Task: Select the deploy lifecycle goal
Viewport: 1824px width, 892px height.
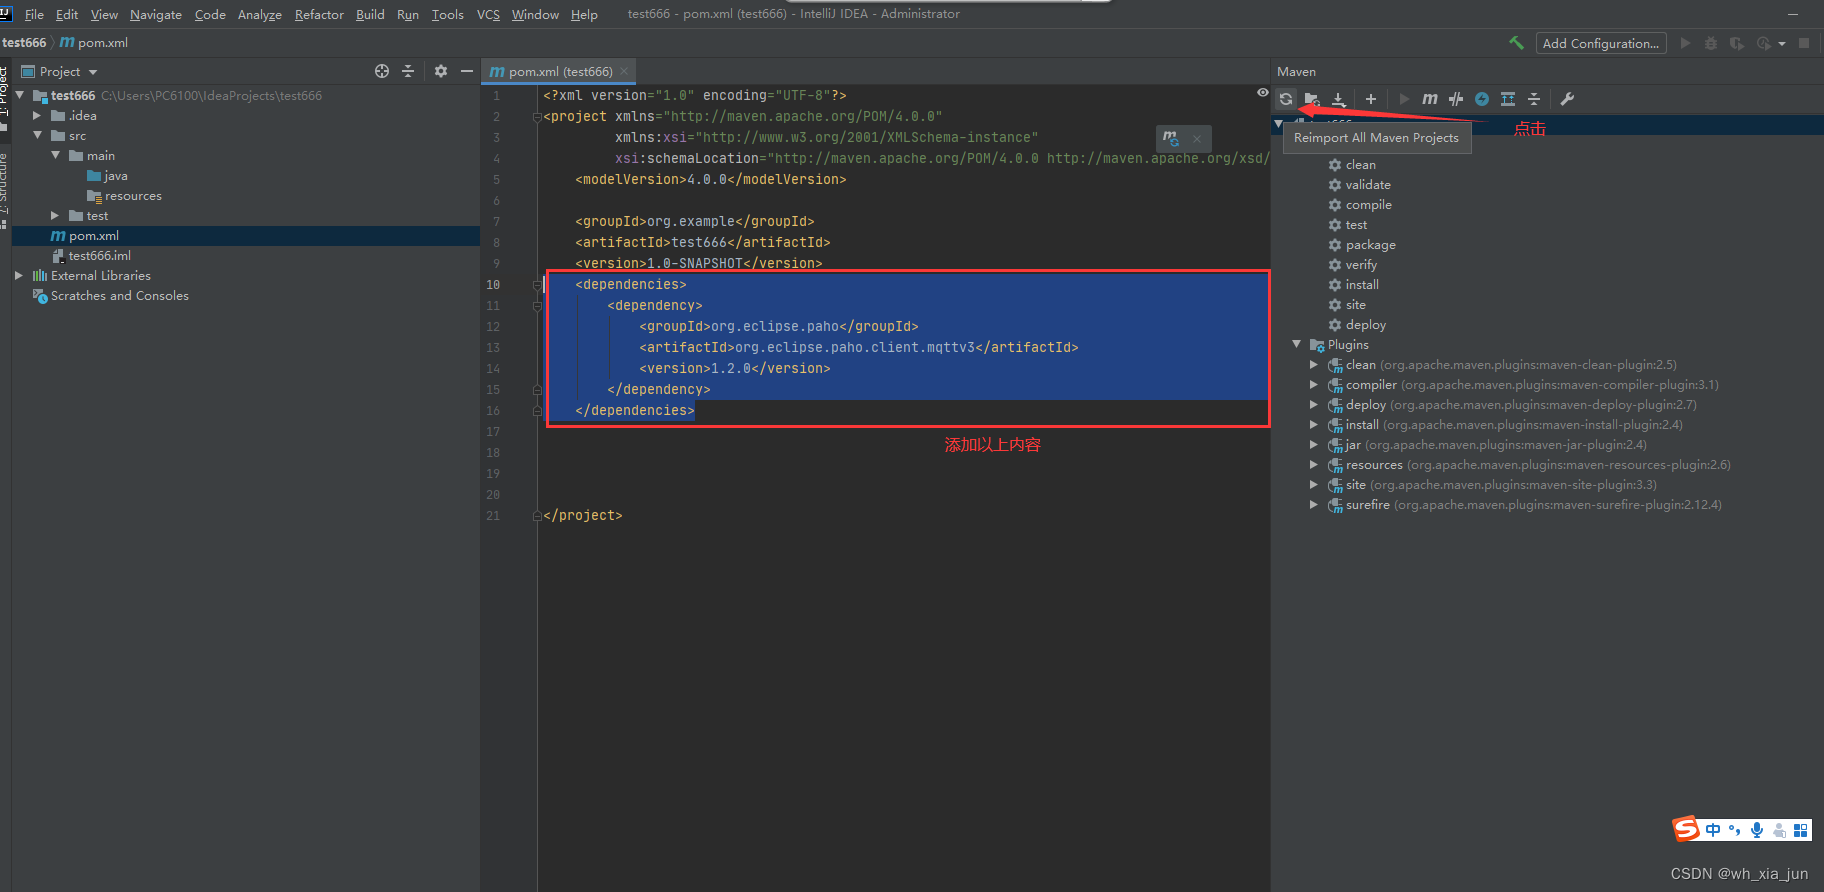Action: (x=1366, y=325)
